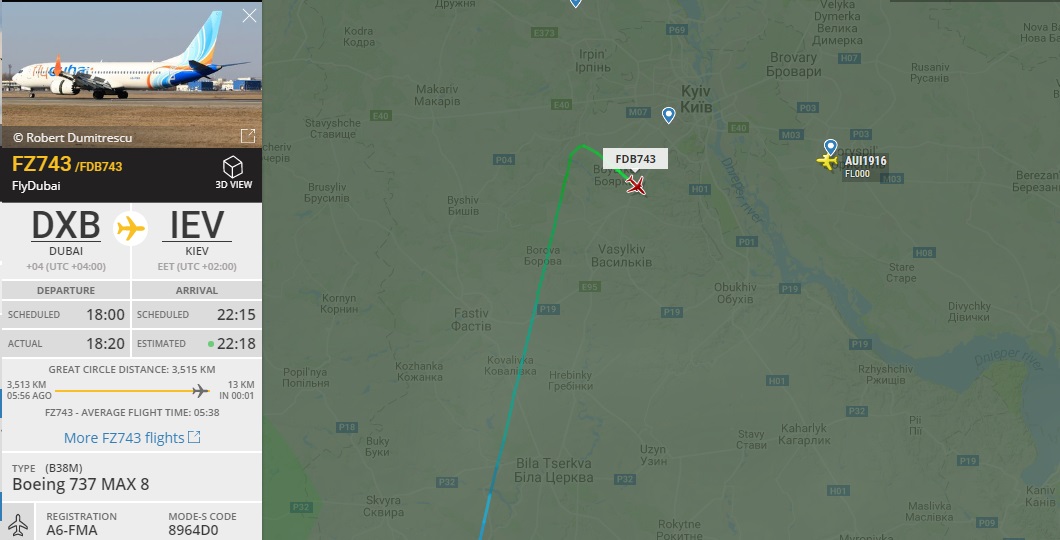Click the A6-FMA registration value
The image size is (1060, 540).
[x=72, y=530]
